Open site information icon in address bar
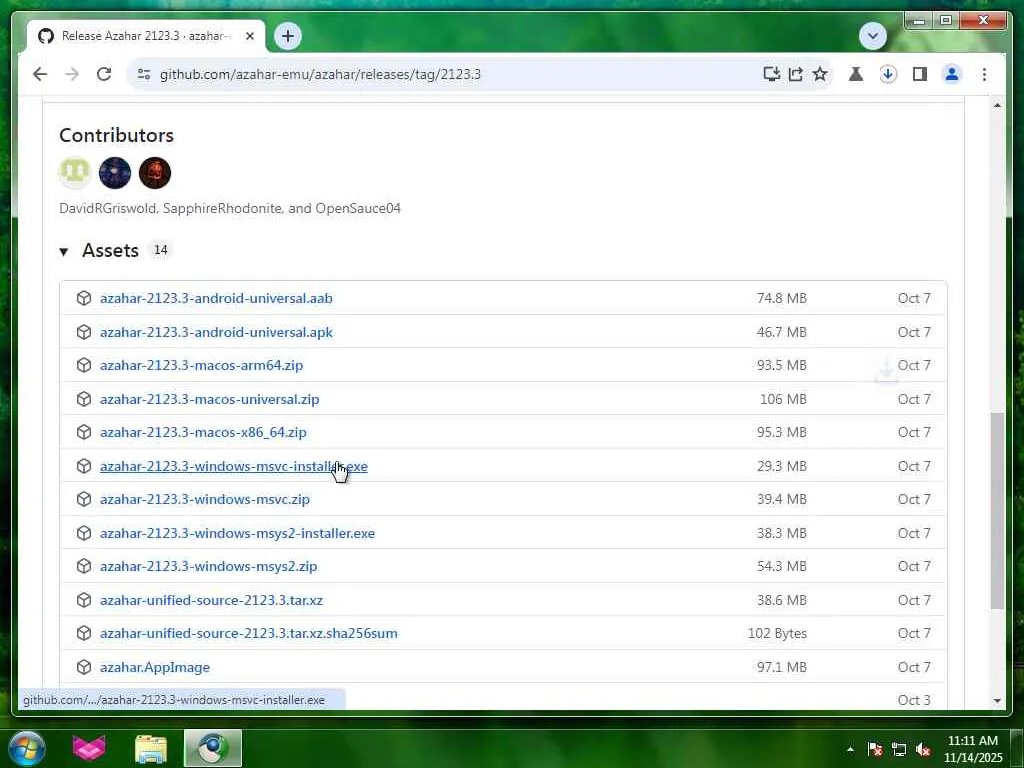This screenshot has height=768, width=1024. click(x=144, y=74)
